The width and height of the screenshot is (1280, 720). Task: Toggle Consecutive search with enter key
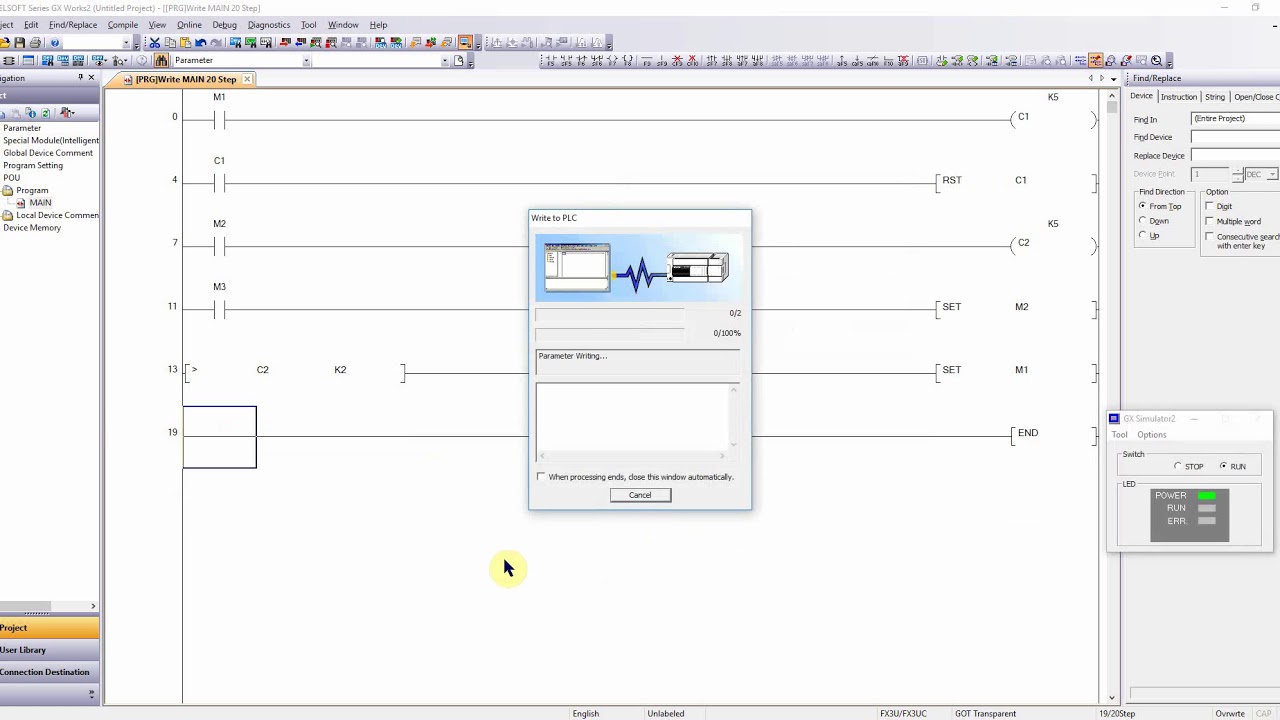click(1209, 237)
